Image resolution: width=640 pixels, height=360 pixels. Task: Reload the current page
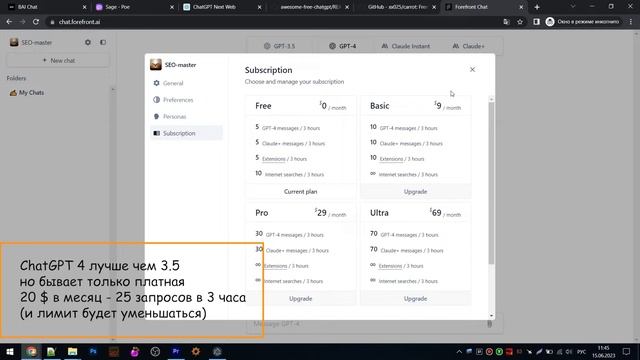[x=36, y=22]
